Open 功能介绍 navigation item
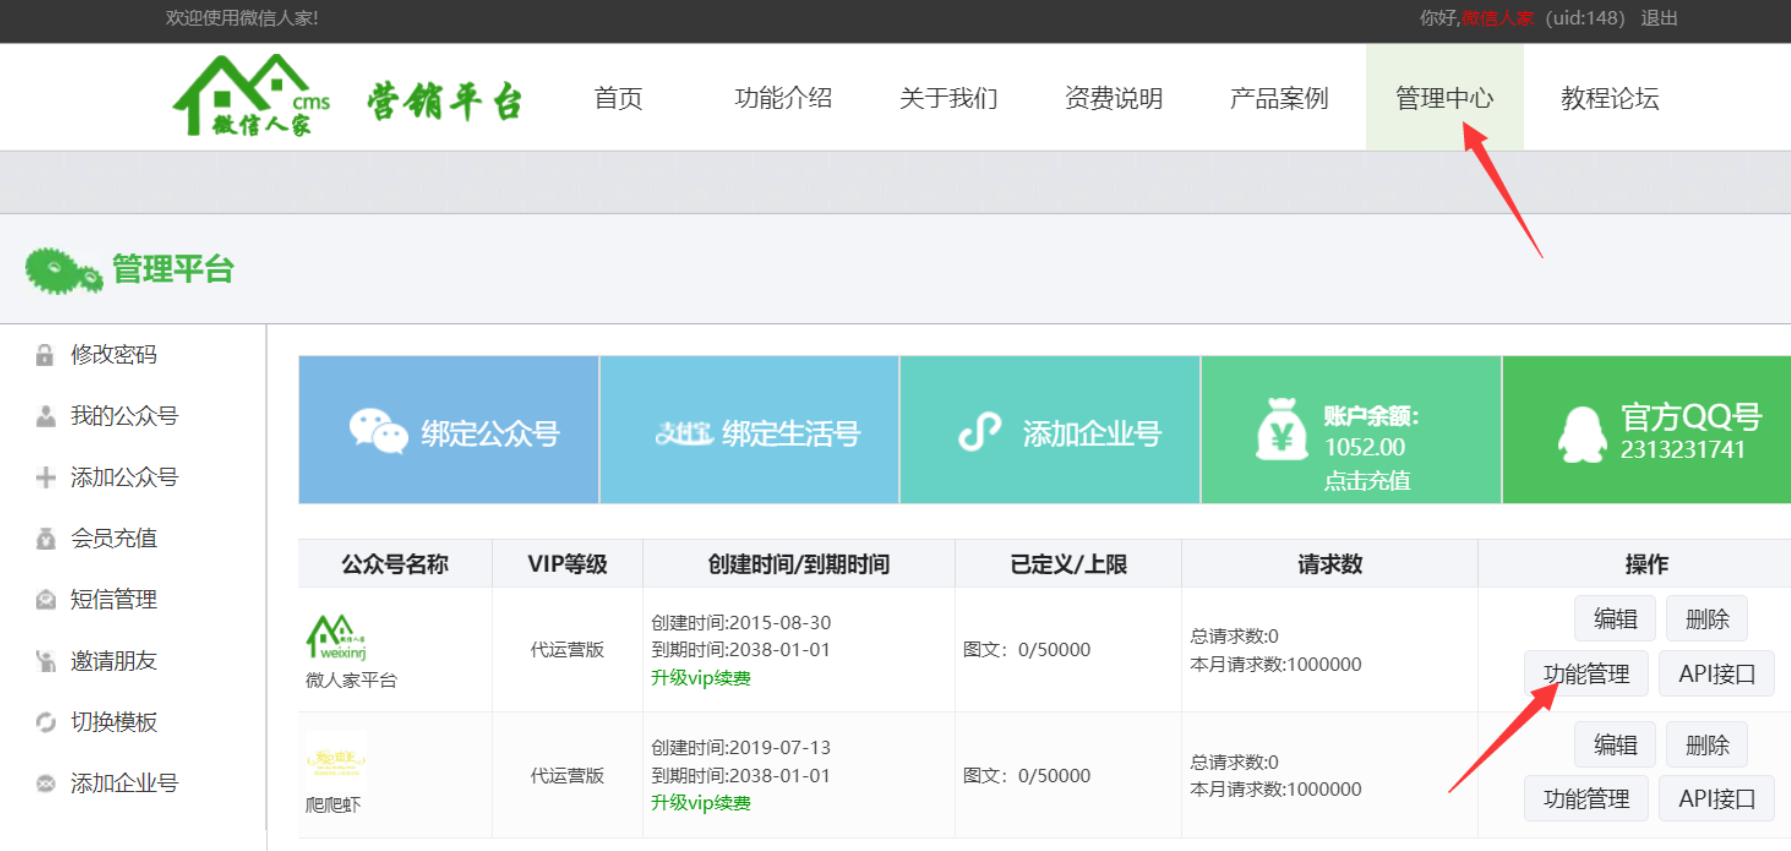 click(x=783, y=98)
